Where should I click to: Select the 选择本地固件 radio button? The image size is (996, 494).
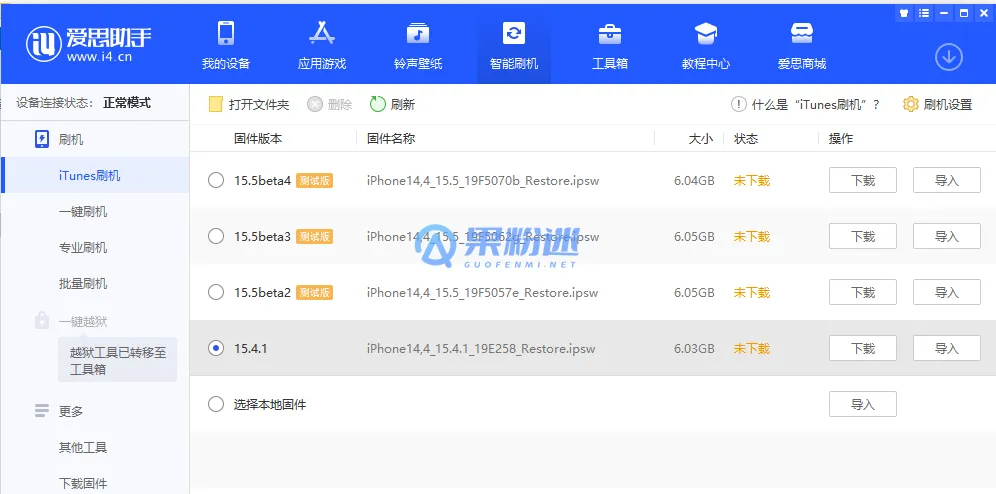coord(216,404)
